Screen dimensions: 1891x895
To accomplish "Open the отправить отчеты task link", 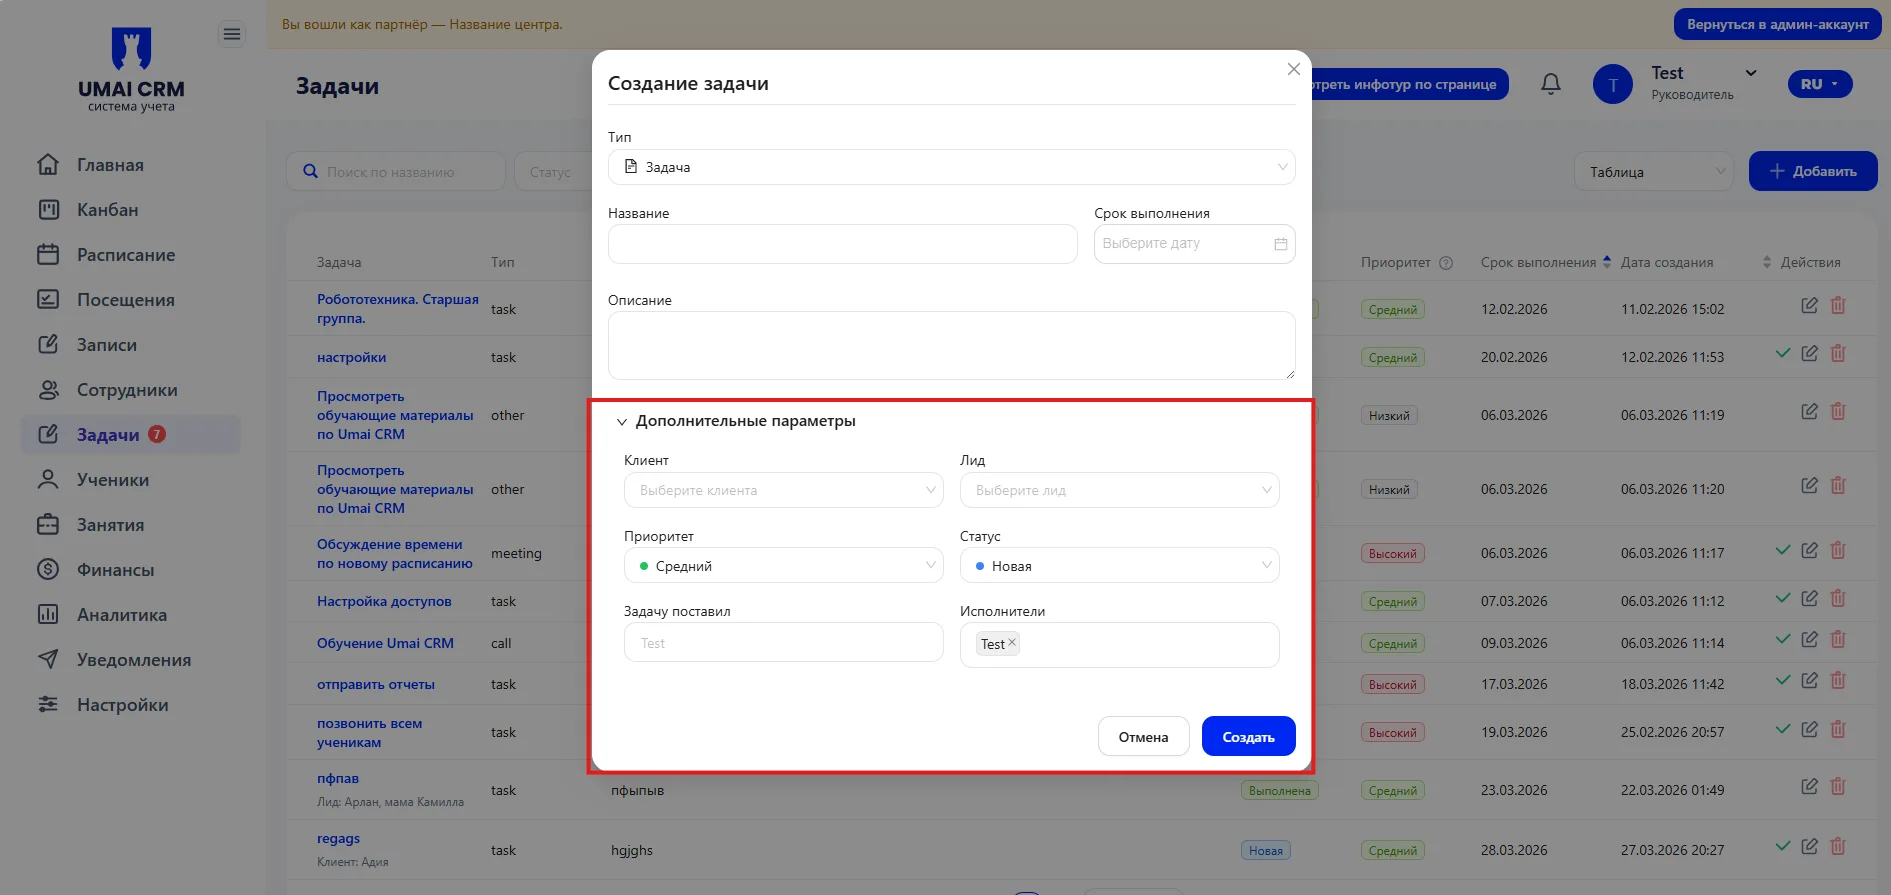I will tap(376, 684).
